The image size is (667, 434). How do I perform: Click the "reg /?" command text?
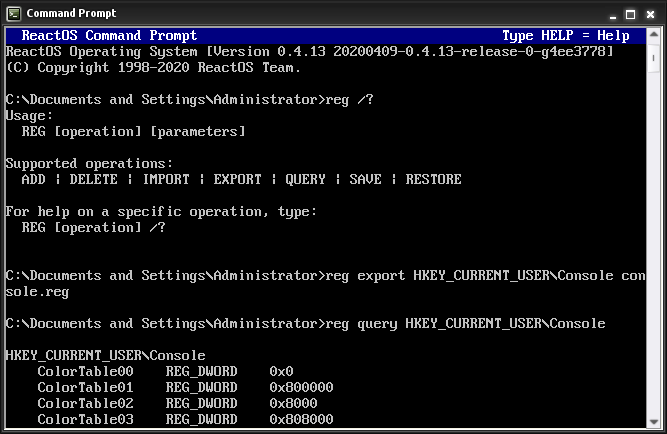coord(353,100)
